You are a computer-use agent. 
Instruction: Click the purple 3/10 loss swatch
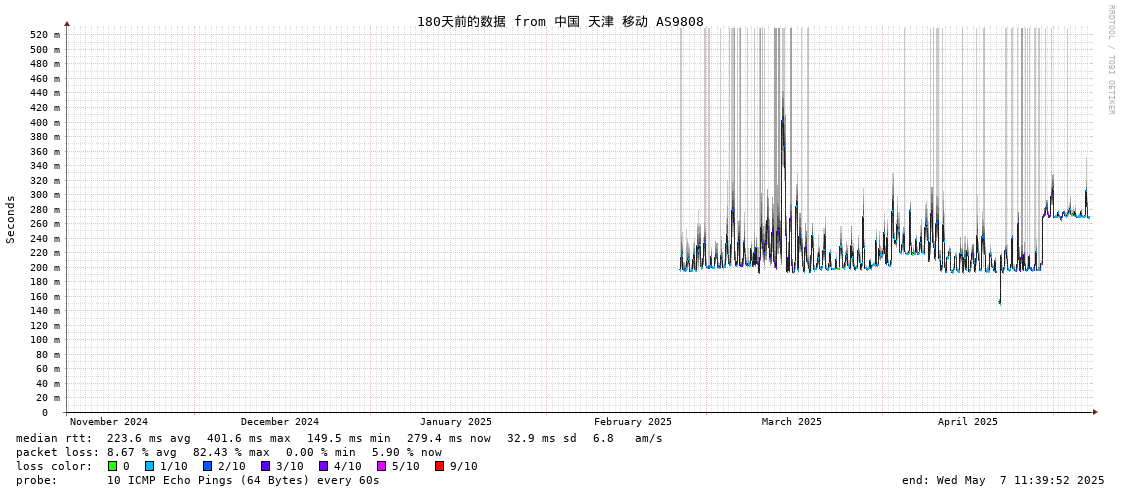point(265,466)
